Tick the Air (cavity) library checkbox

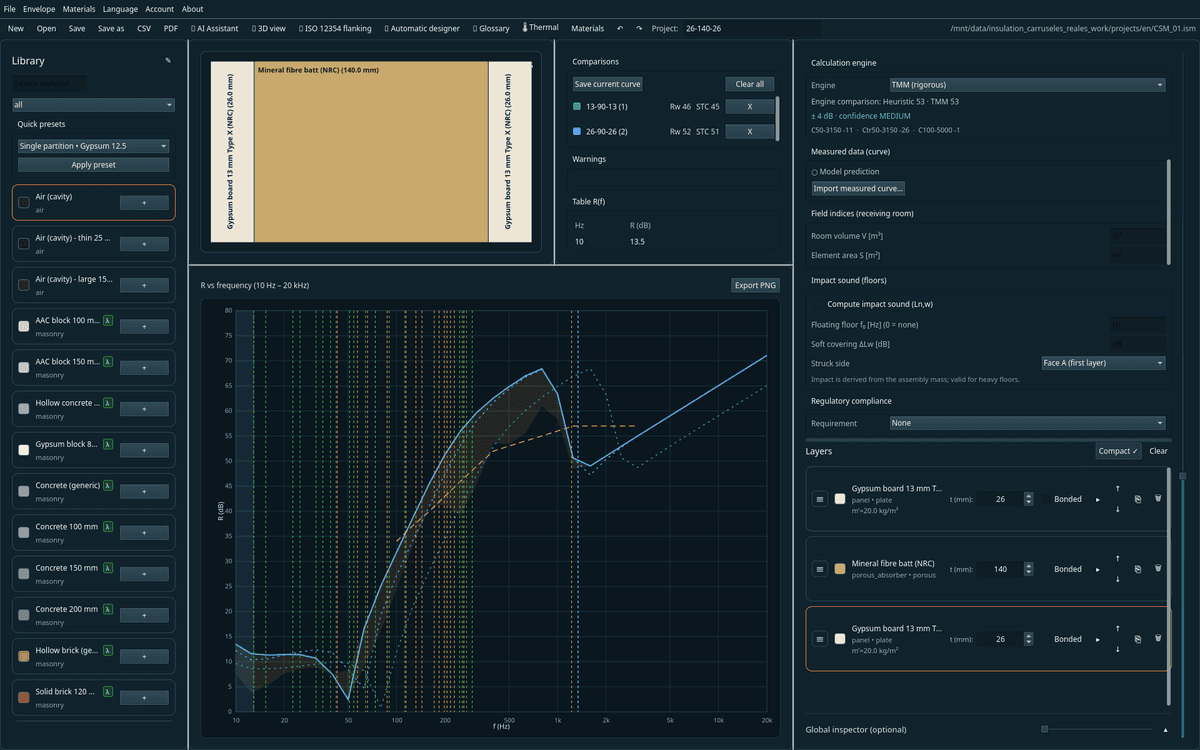(x=24, y=202)
